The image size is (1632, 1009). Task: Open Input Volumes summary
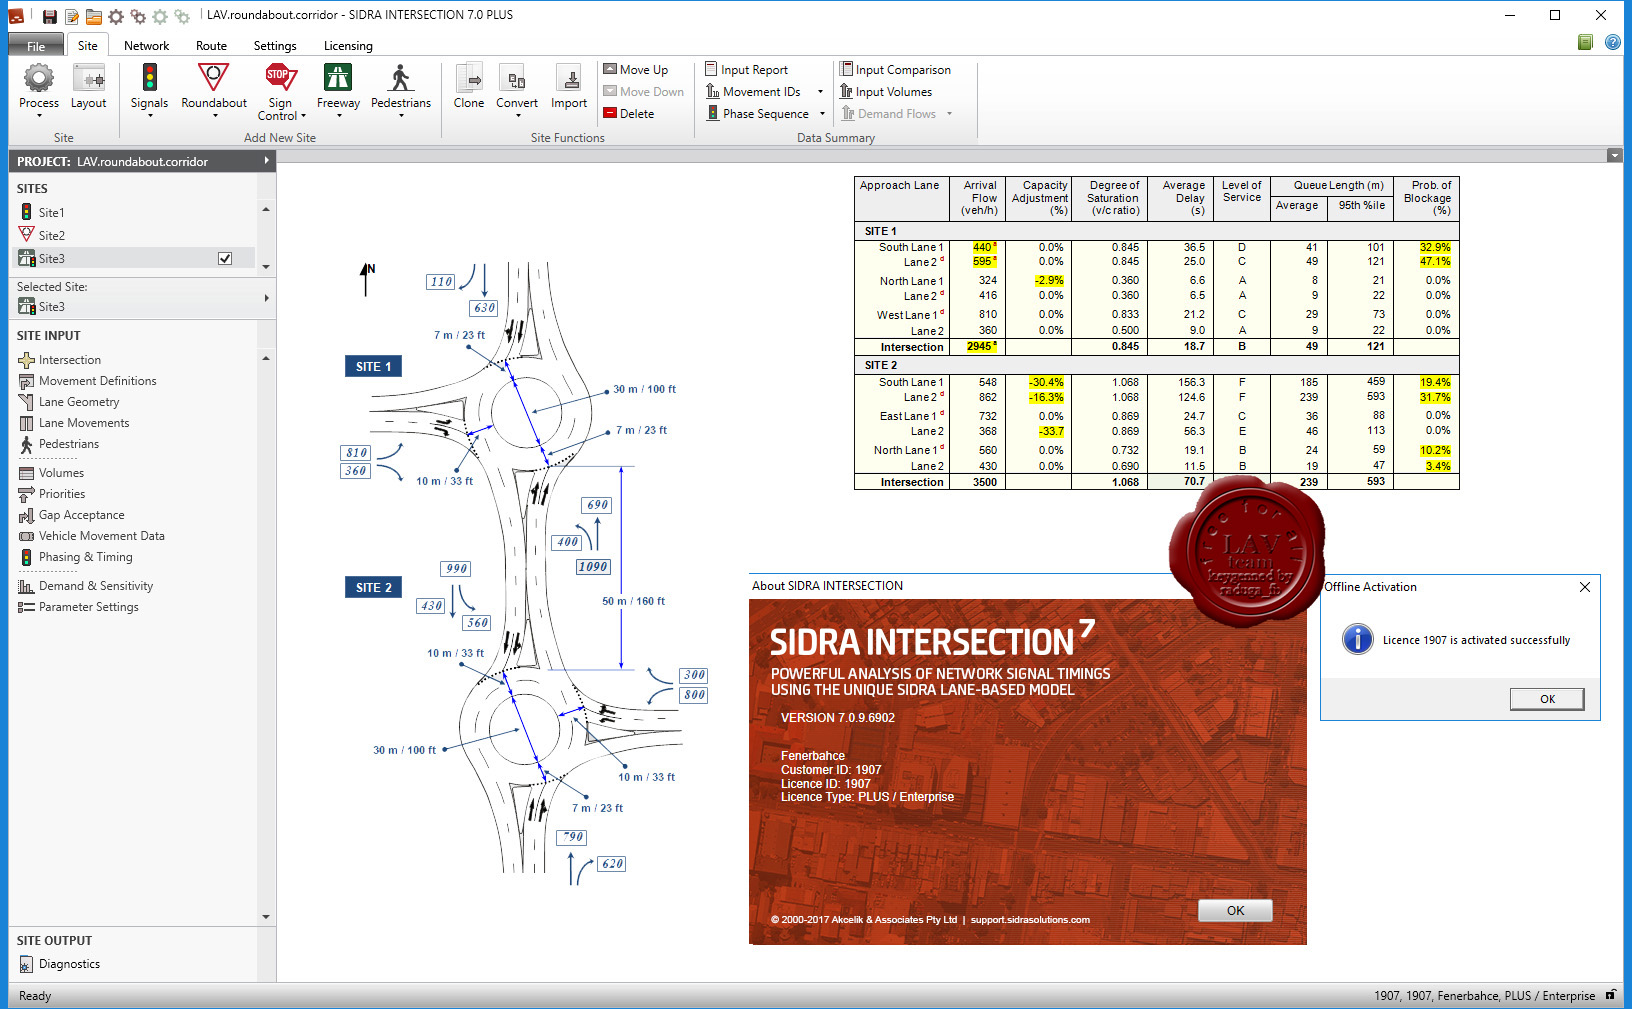point(885,92)
